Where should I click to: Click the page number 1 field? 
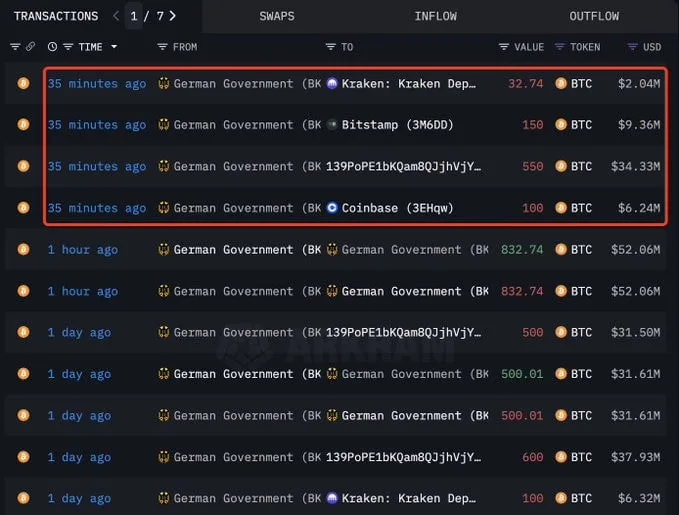pyautogui.click(x=134, y=16)
